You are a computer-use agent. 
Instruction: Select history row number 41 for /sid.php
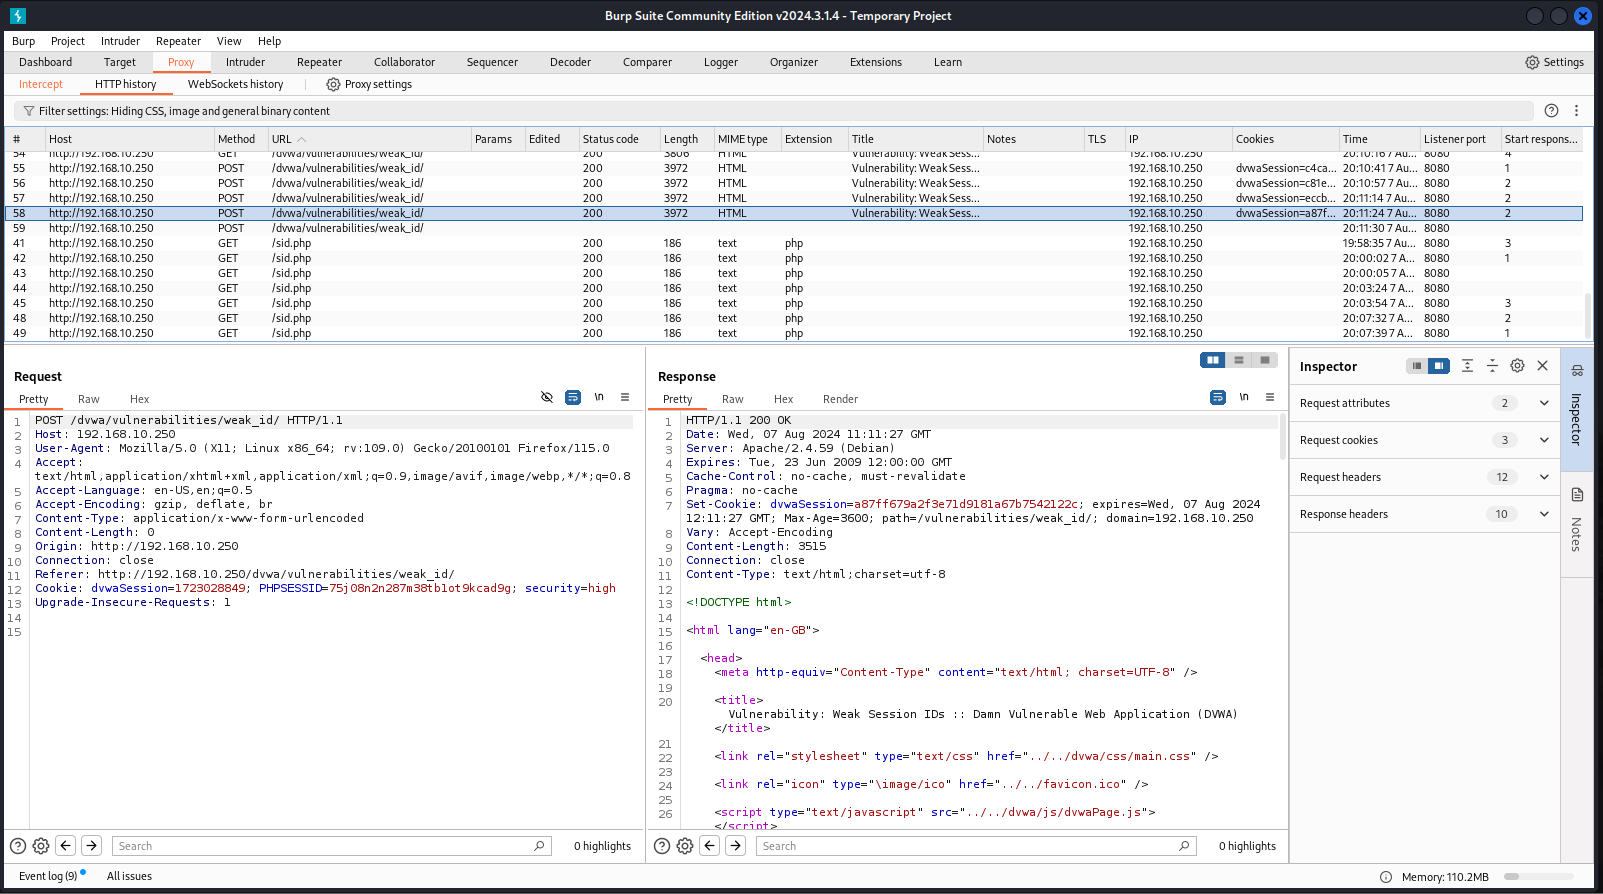(x=794, y=243)
